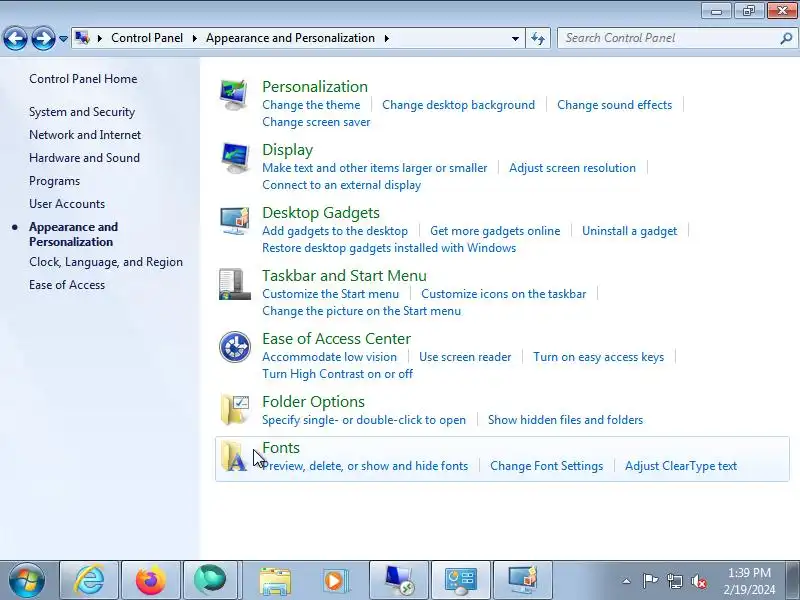Image resolution: width=800 pixels, height=600 pixels.
Task: Refresh the Control Panel view
Action: tap(538, 38)
